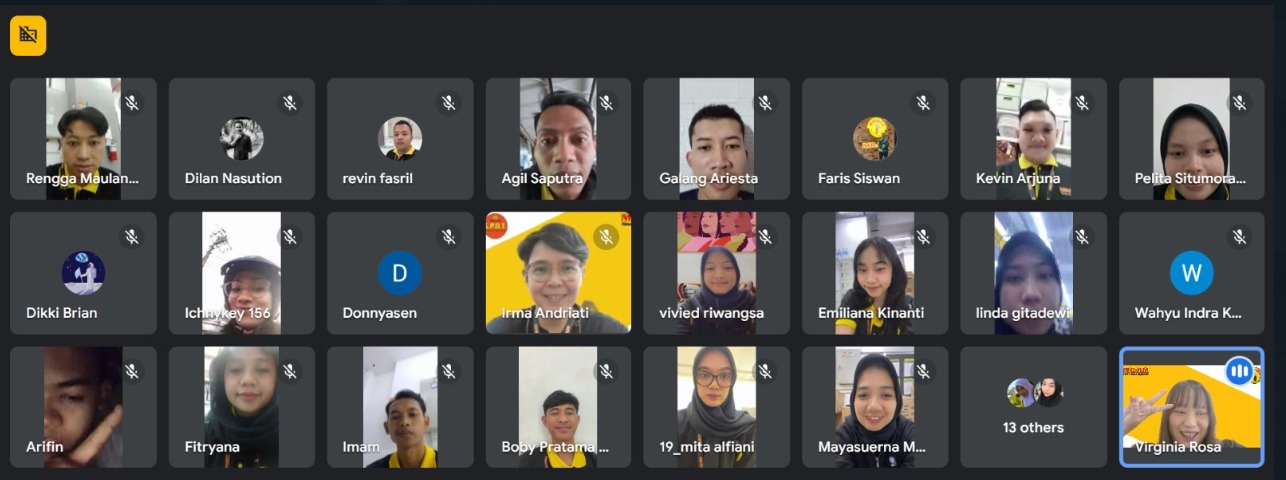1286x480 pixels.
Task: Click muted mic icon on Pelita Situmorang tile
Action: coord(1240,103)
